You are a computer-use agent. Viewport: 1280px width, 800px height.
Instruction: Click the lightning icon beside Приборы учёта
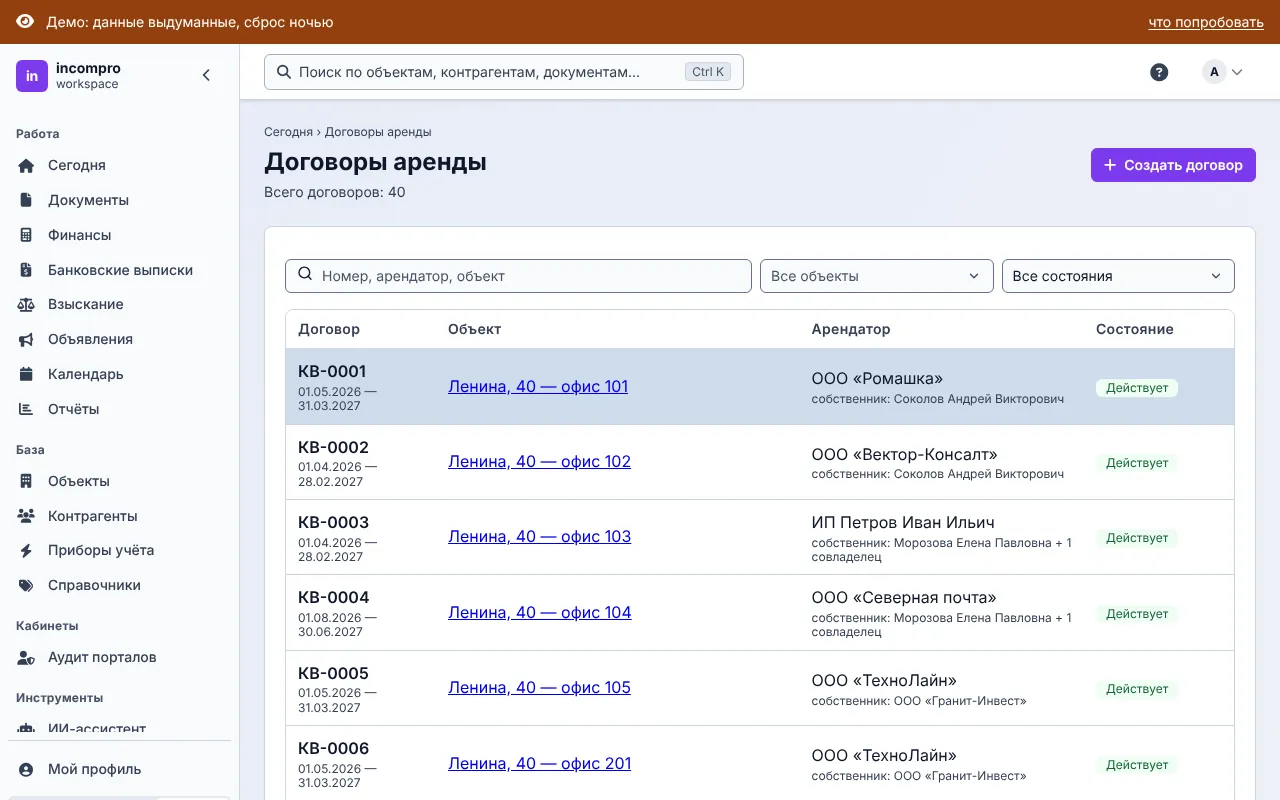27,550
